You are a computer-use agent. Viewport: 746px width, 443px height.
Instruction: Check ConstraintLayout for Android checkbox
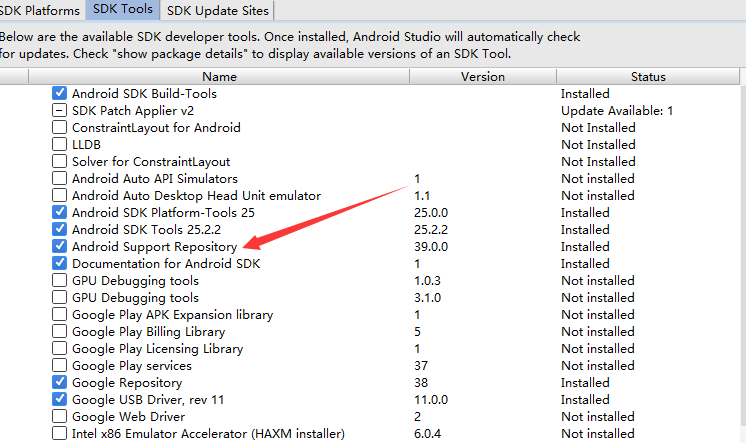[x=59, y=128]
